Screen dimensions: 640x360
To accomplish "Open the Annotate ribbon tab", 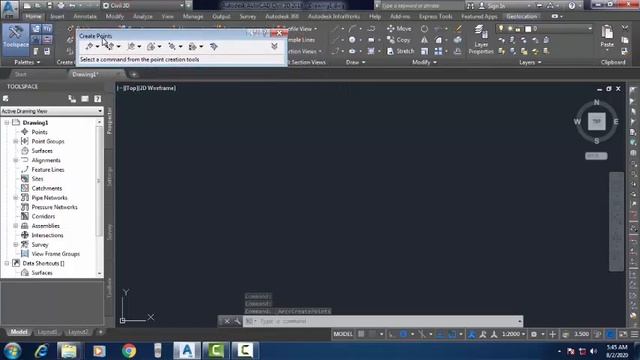I will pos(85,16).
